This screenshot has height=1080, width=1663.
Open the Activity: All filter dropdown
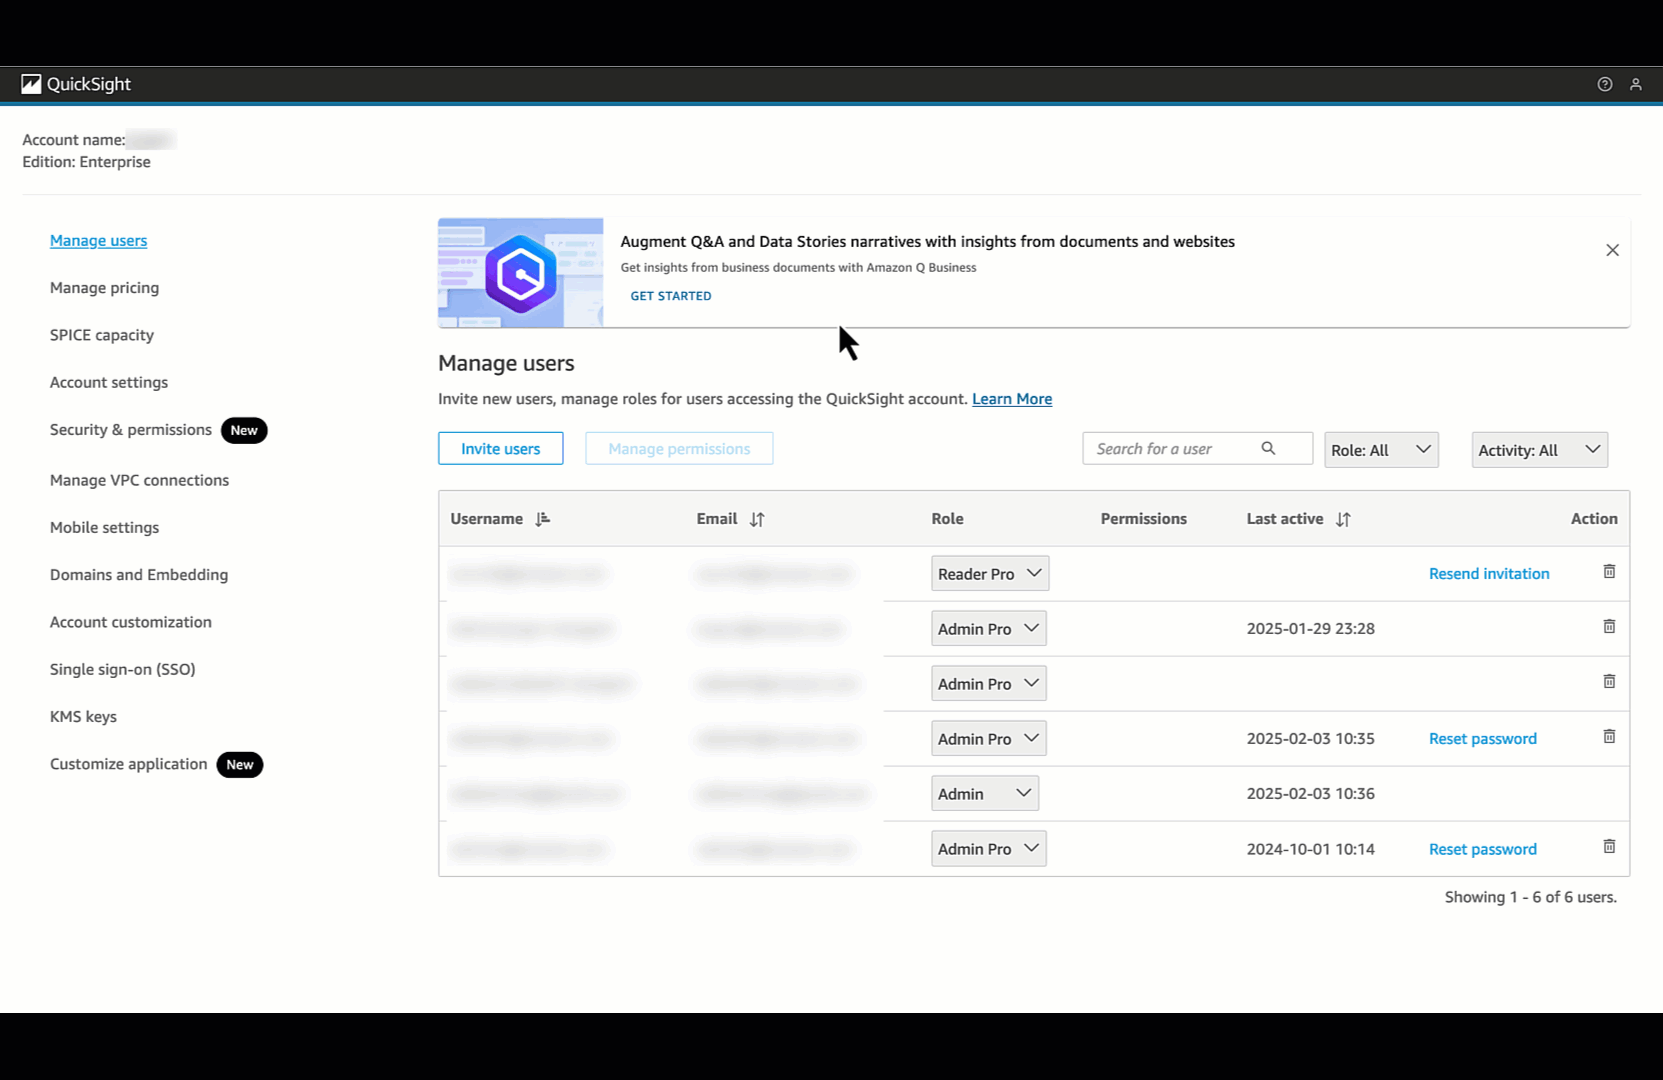pyautogui.click(x=1540, y=450)
